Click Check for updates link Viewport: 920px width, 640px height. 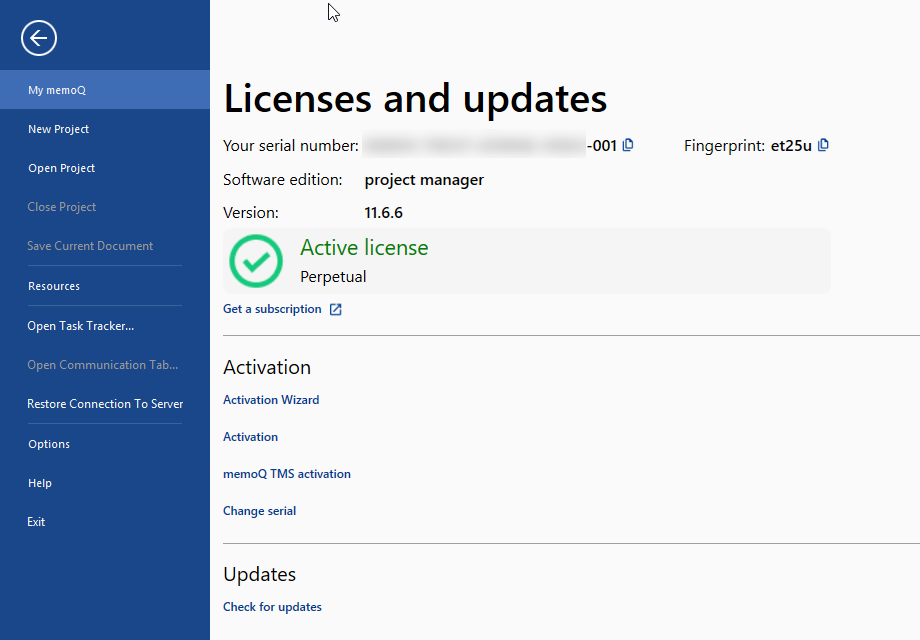pos(272,607)
